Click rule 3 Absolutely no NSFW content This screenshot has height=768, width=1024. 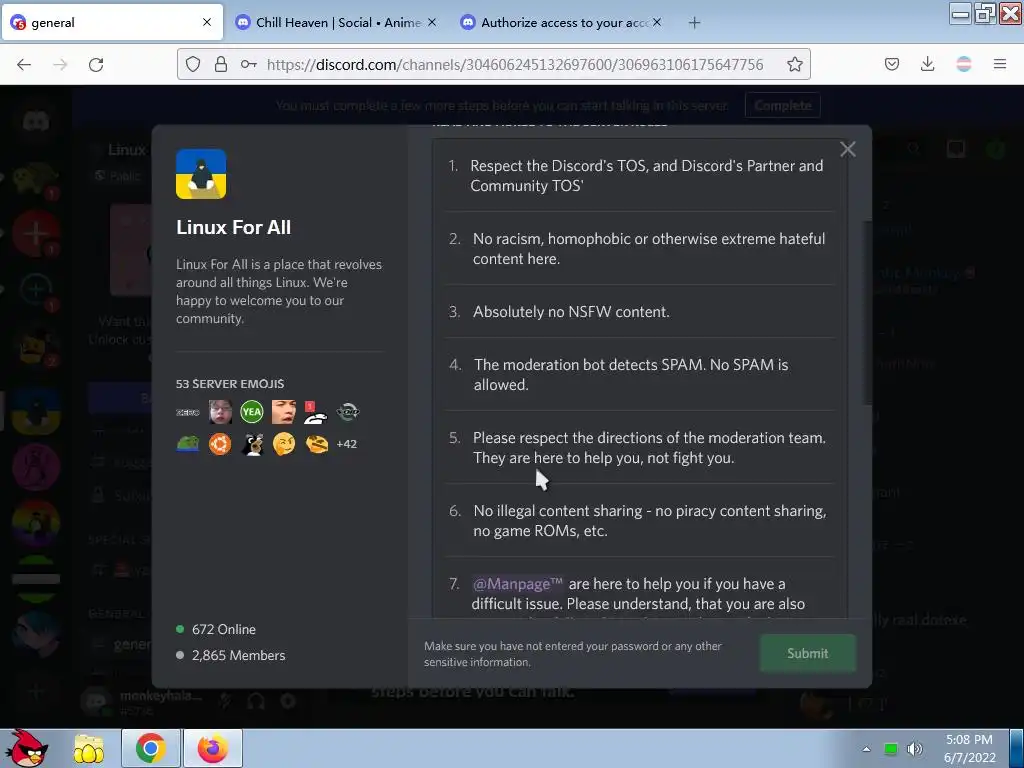click(x=571, y=312)
